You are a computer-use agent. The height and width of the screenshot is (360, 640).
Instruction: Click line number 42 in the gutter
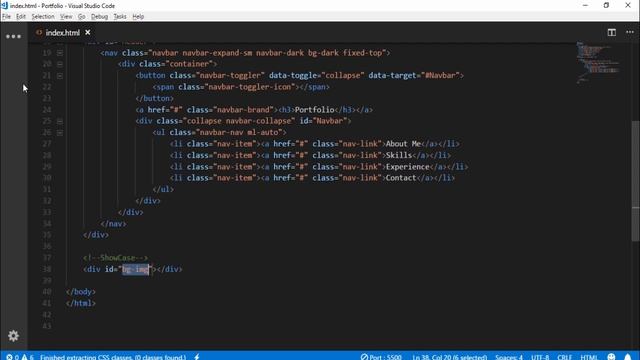[x=47, y=315]
